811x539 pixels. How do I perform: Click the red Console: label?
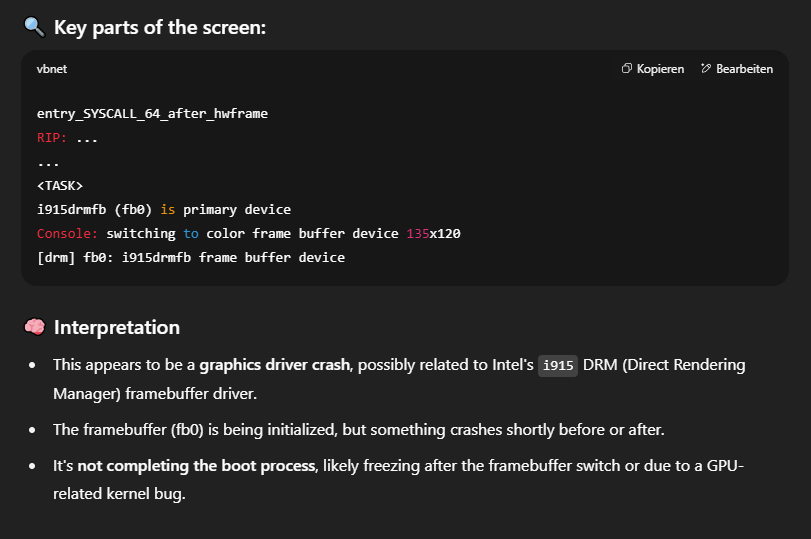(67, 233)
